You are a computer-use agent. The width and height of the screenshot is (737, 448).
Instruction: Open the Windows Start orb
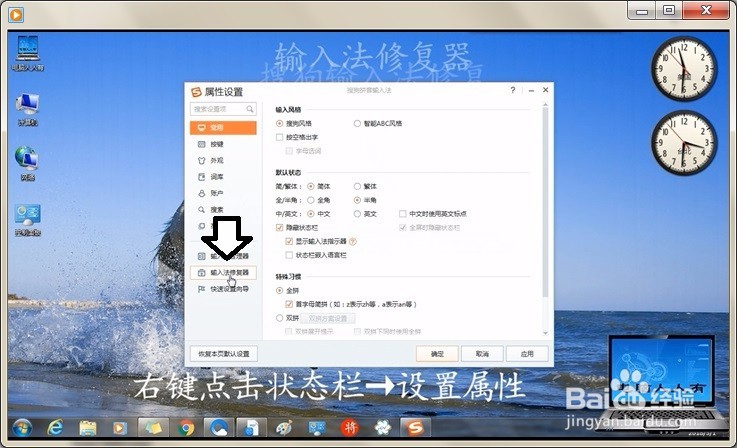click(22, 427)
